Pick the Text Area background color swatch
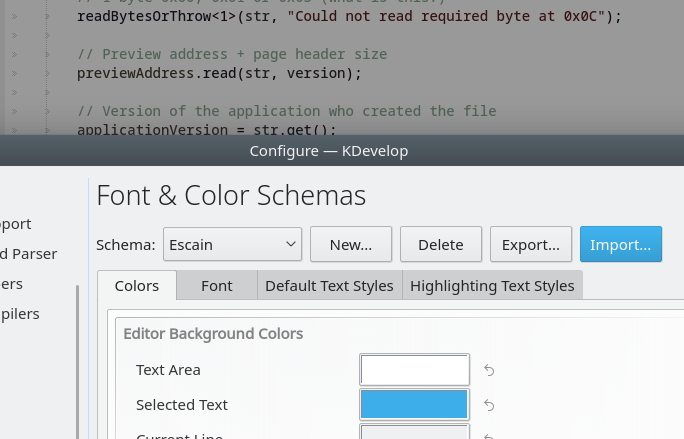This screenshot has height=439, width=684. tap(414, 370)
